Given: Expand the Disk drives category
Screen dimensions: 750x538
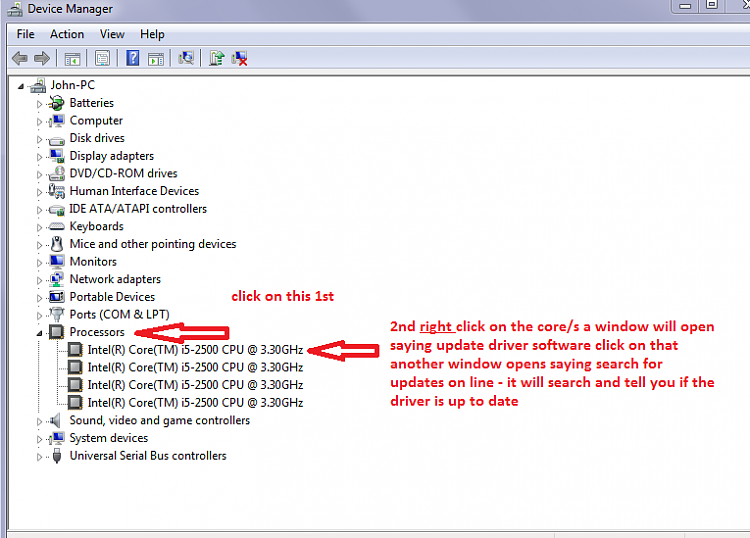Looking at the screenshot, I should coord(39,139).
